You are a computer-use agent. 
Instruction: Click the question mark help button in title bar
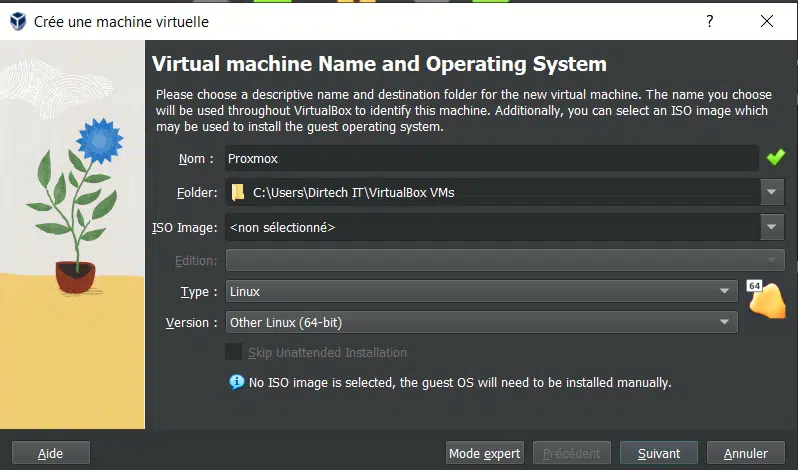coord(709,21)
